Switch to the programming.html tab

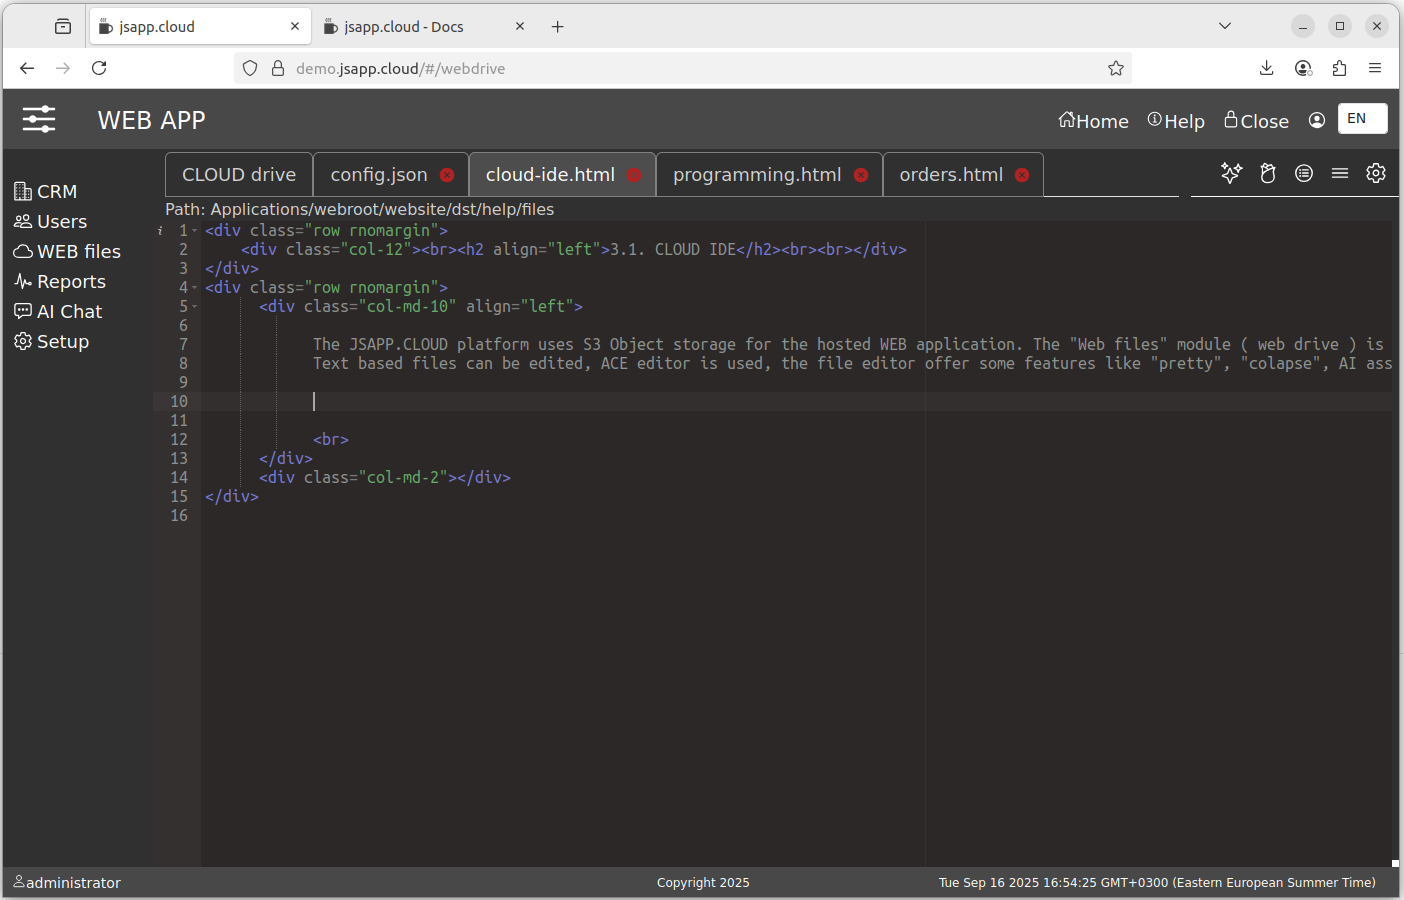click(756, 175)
